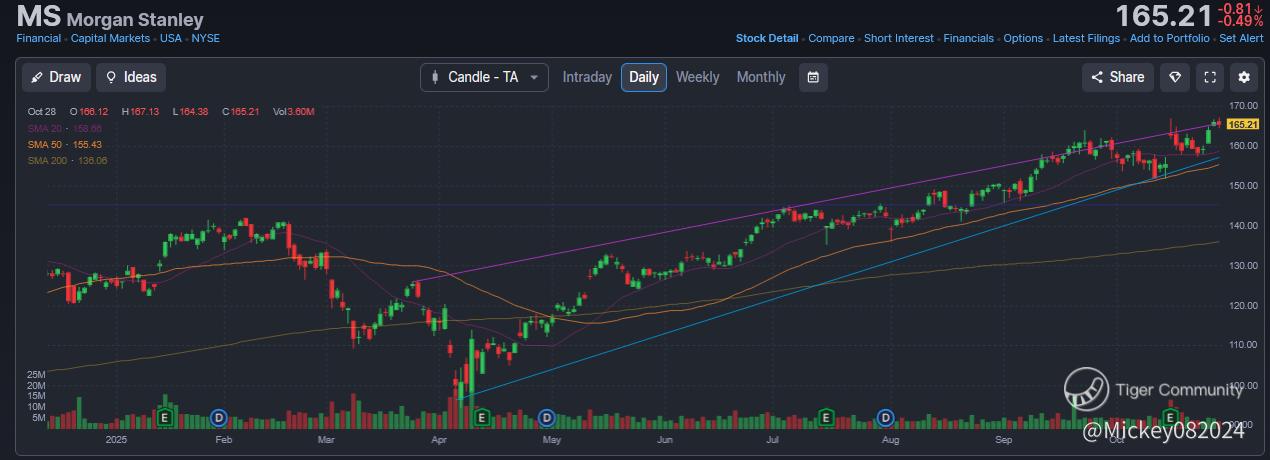
Task: Switch to Intraday timeframe
Action: 587,77
